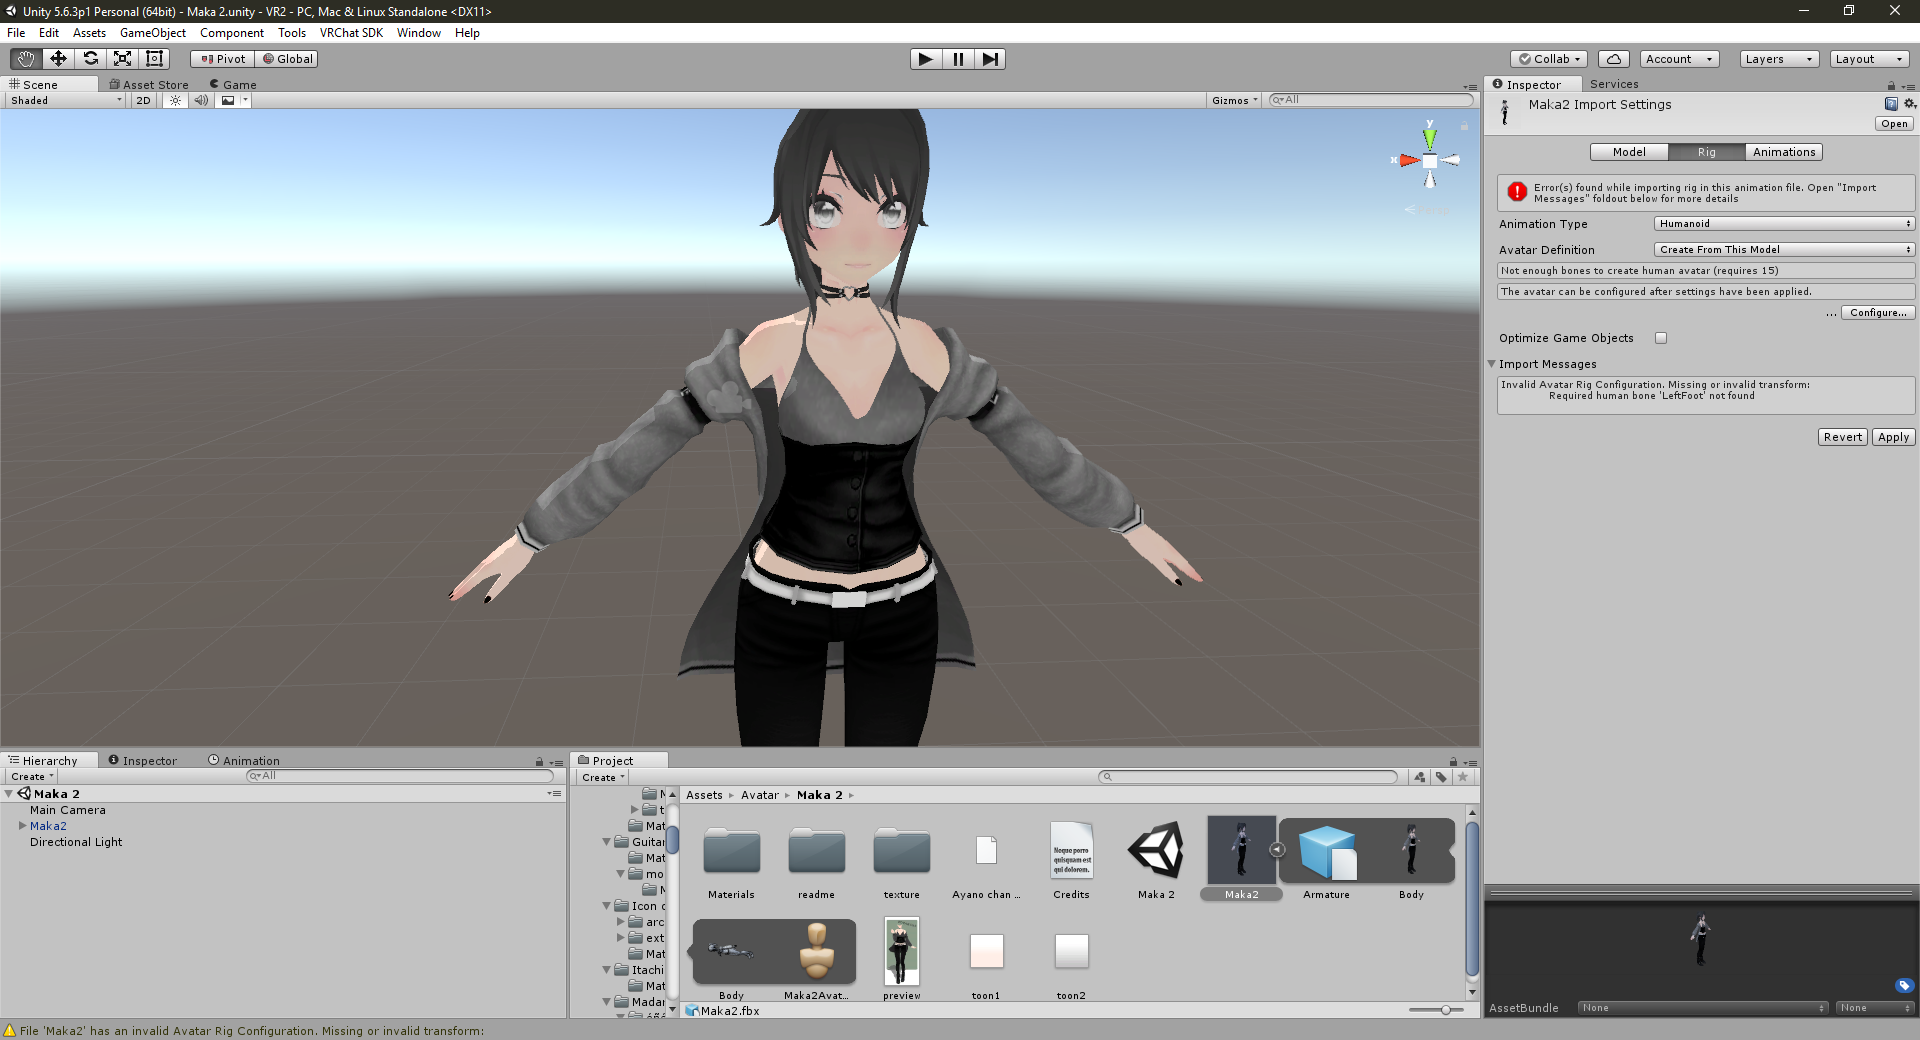Switch to the Services tab
The width and height of the screenshot is (1920, 1040).
pyautogui.click(x=1614, y=84)
